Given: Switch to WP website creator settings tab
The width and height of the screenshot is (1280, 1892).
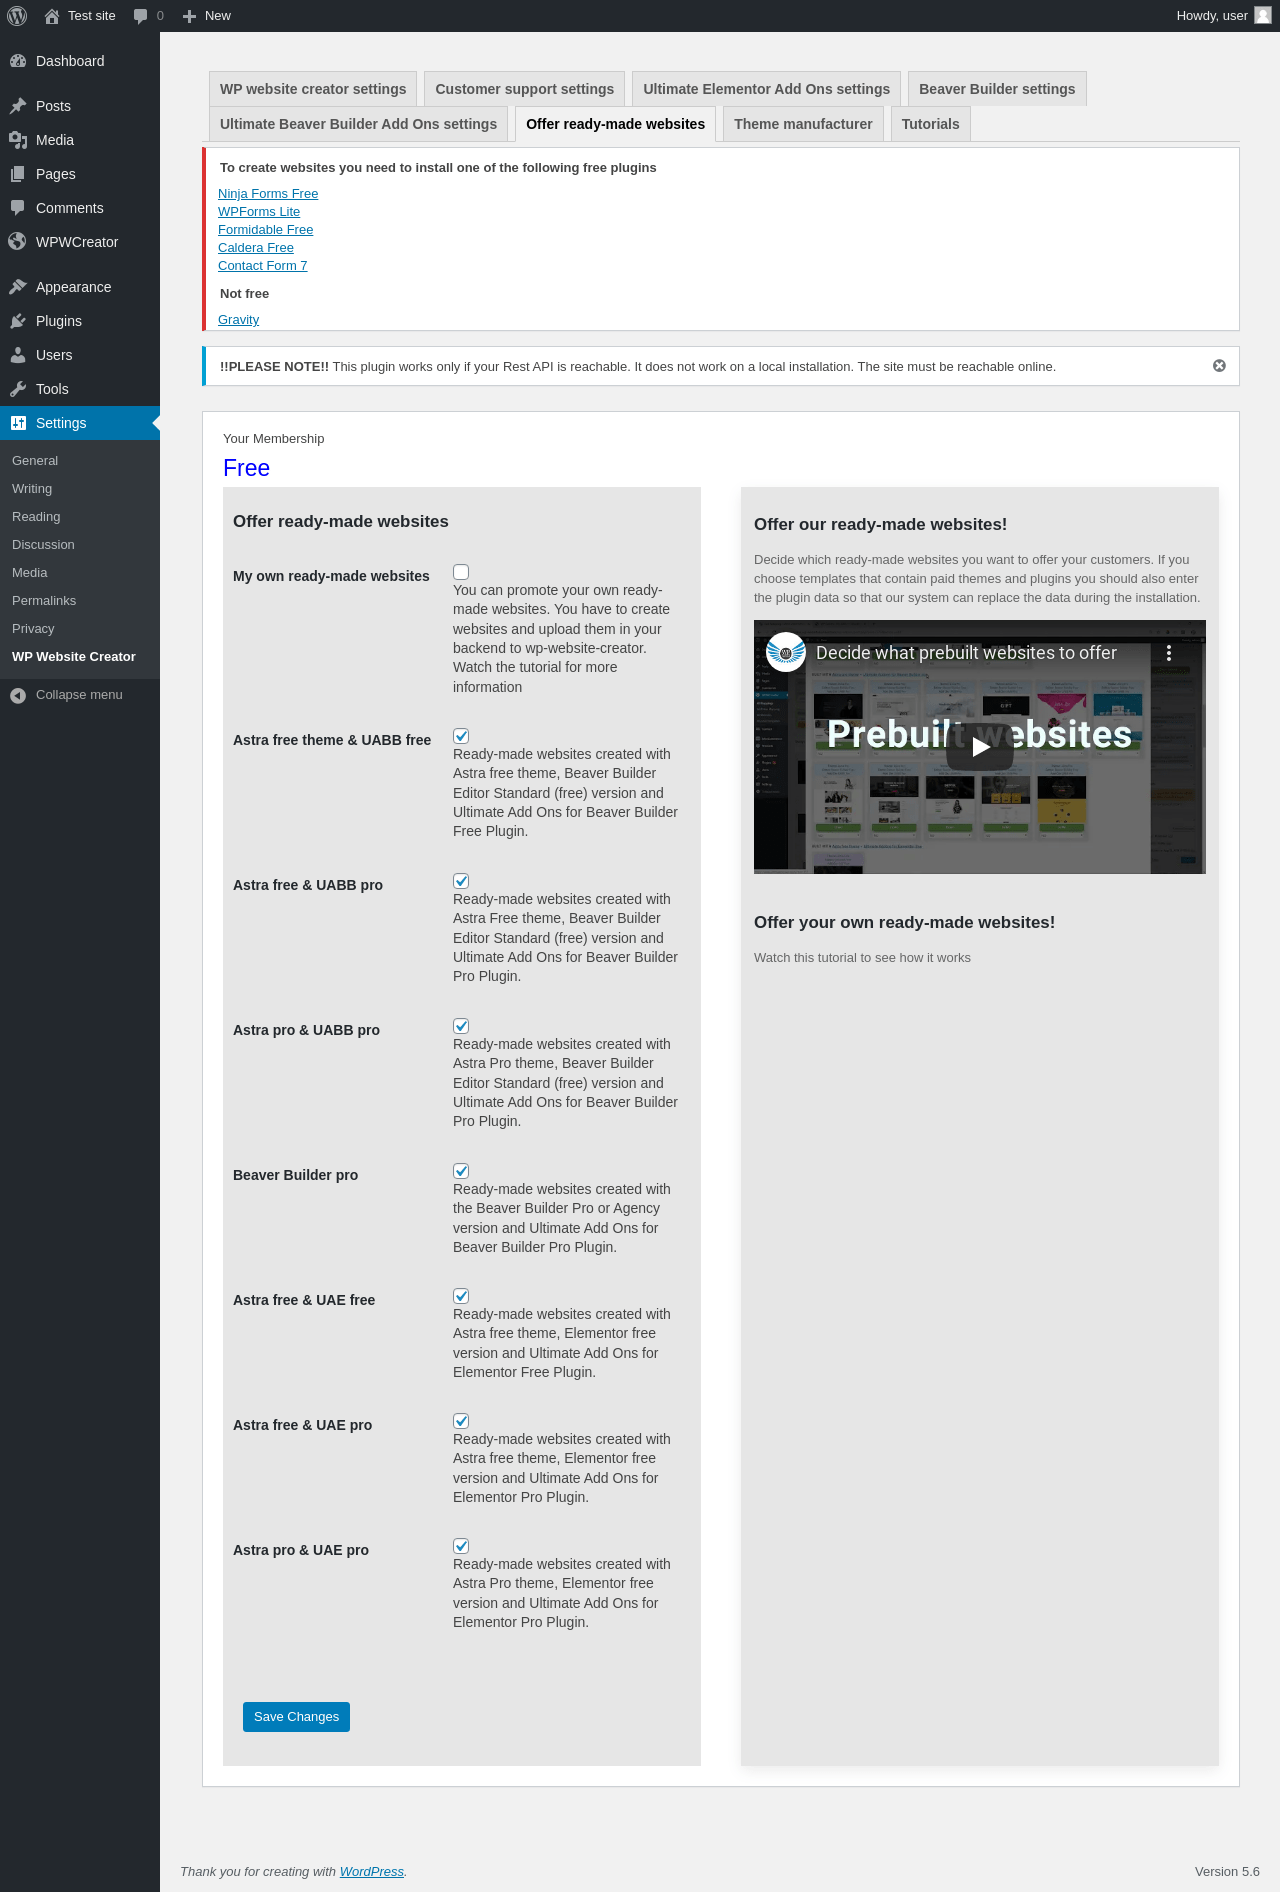Looking at the screenshot, I should [x=313, y=89].
